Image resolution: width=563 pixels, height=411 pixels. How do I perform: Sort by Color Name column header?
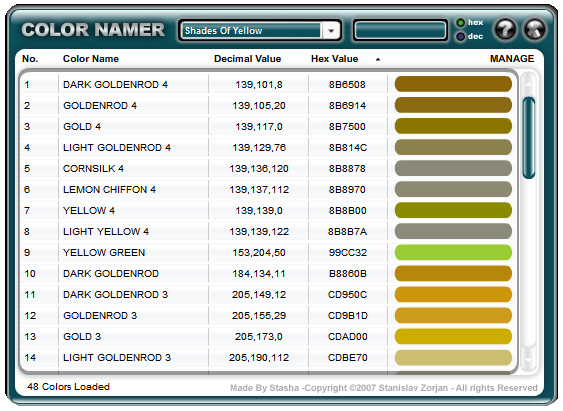[x=90, y=59]
